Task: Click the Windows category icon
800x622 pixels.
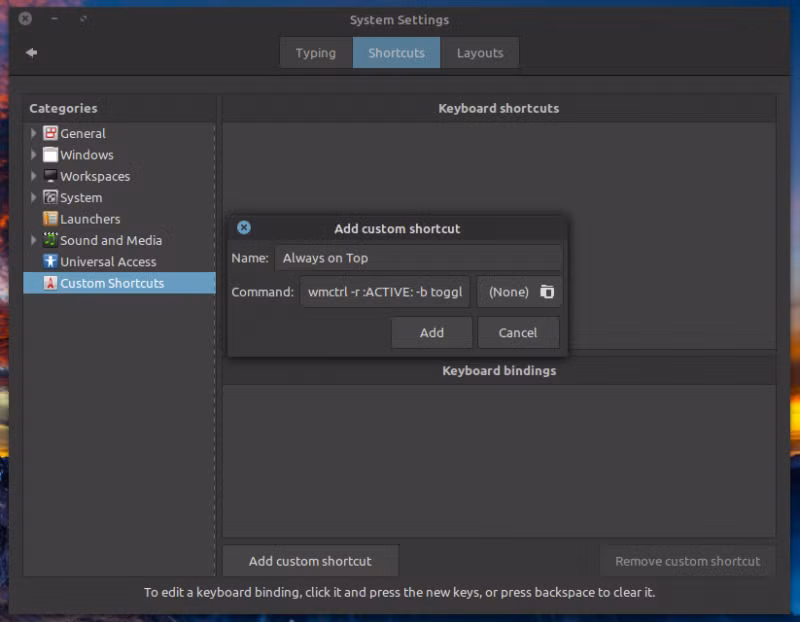Action: point(50,155)
